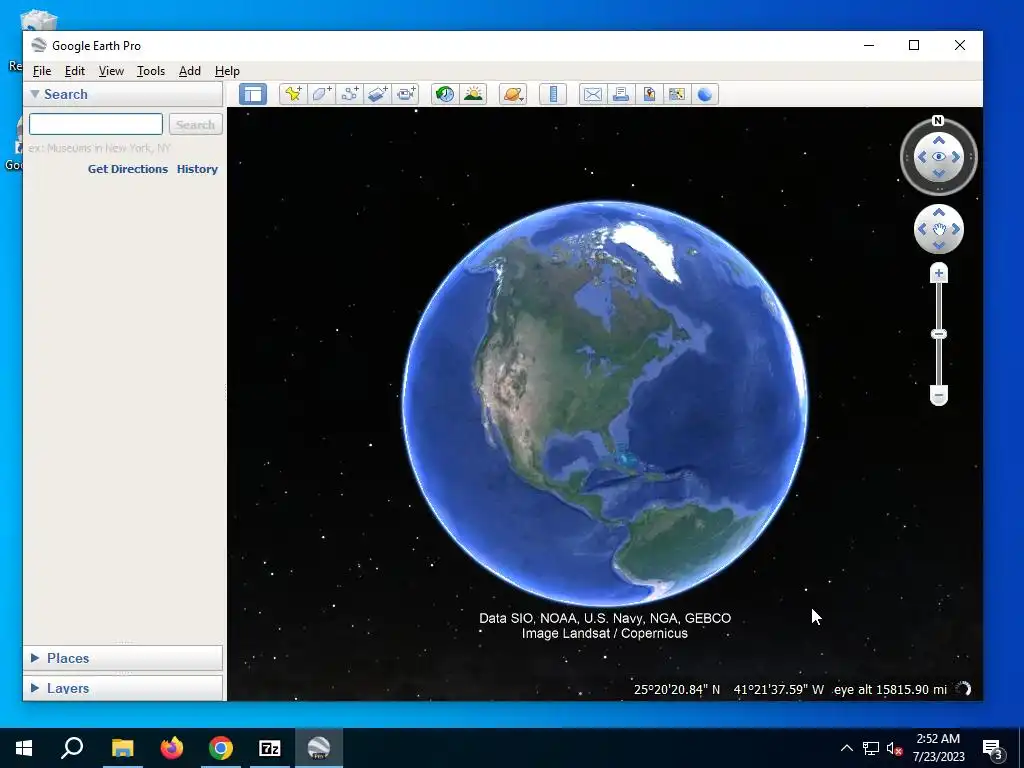This screenshot has width=1024, height=768.
Task: Open Get Directions link
Action: click(128, 168)
